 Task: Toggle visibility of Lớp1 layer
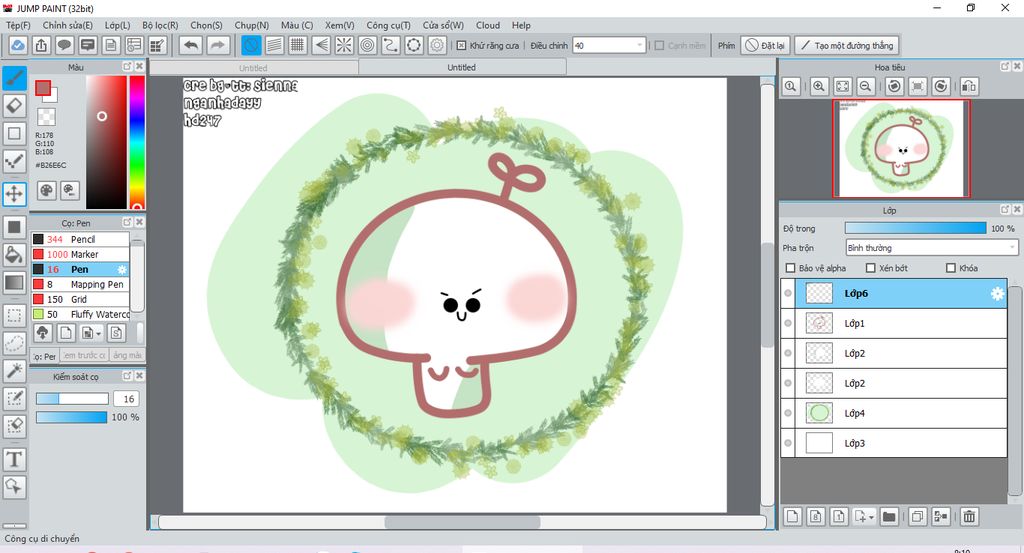[x=788, y=323]
